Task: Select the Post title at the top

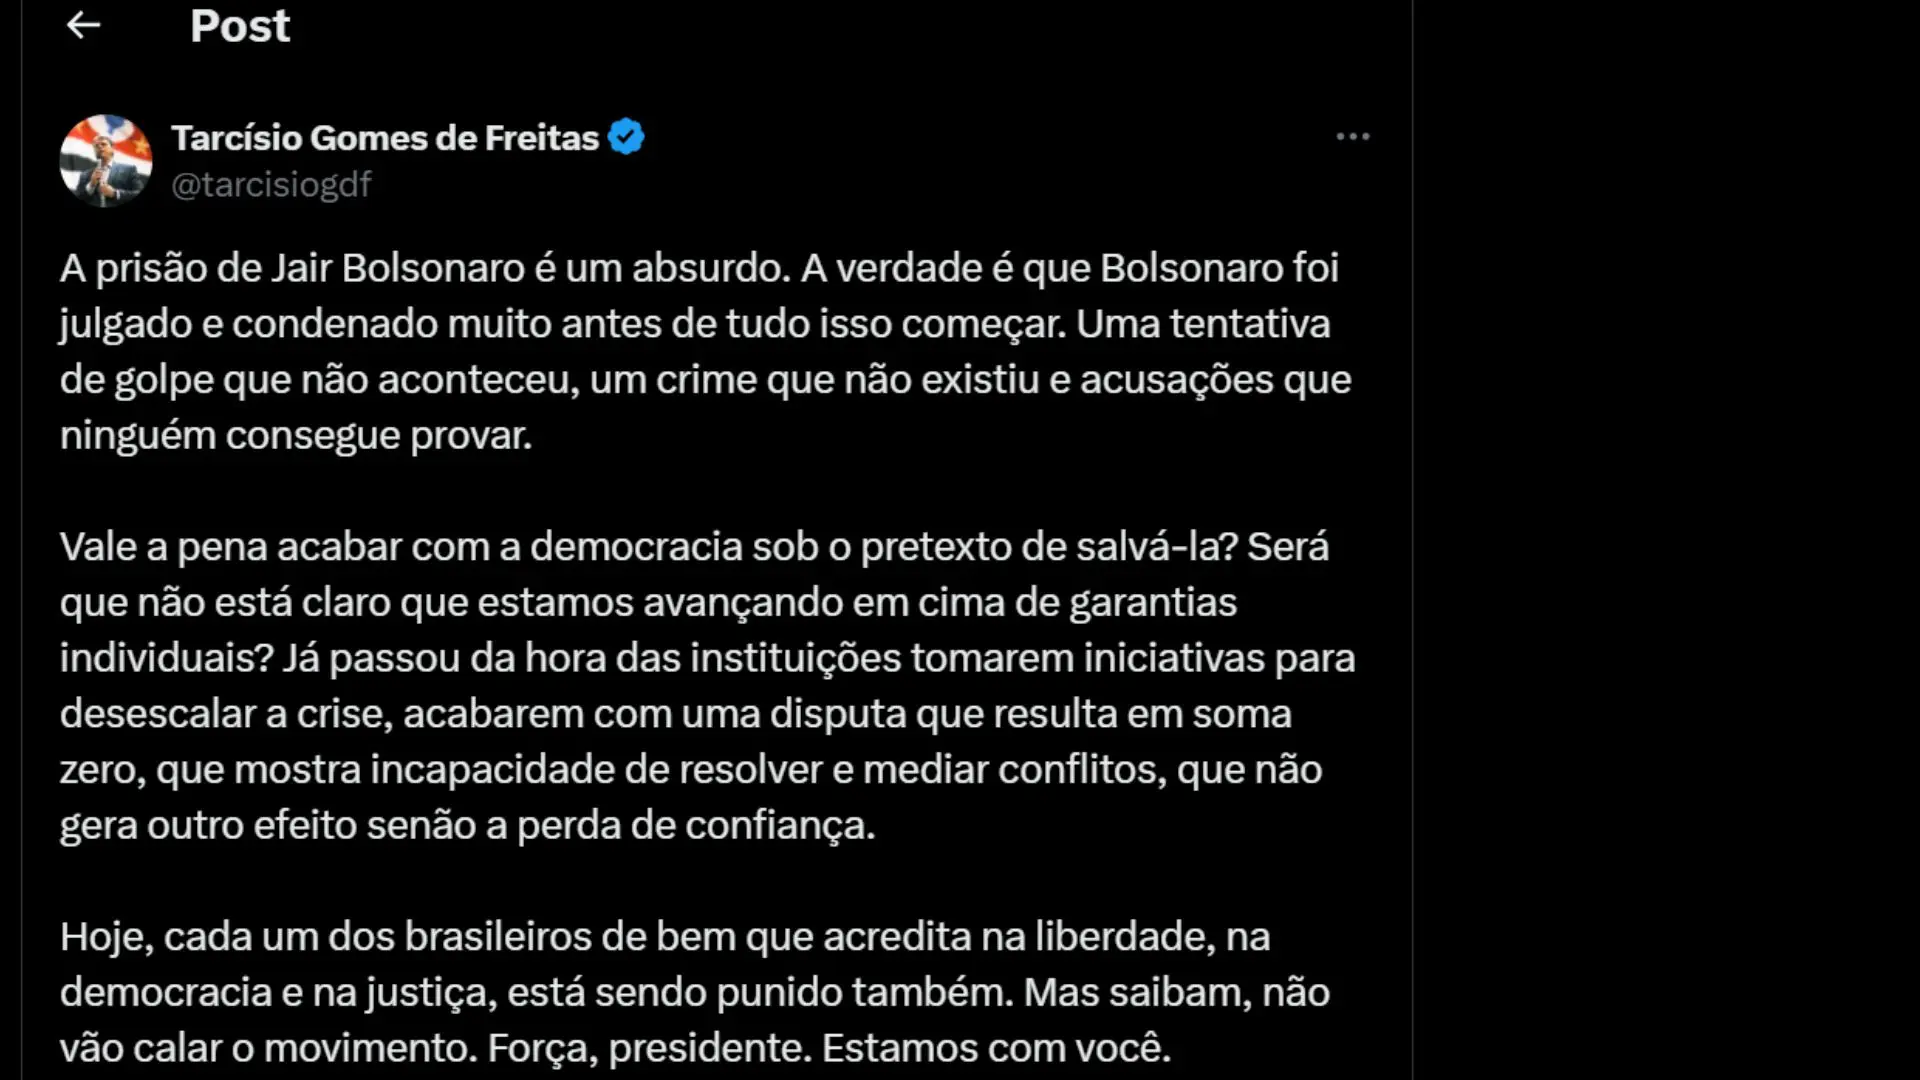Action: coord(240,26)
